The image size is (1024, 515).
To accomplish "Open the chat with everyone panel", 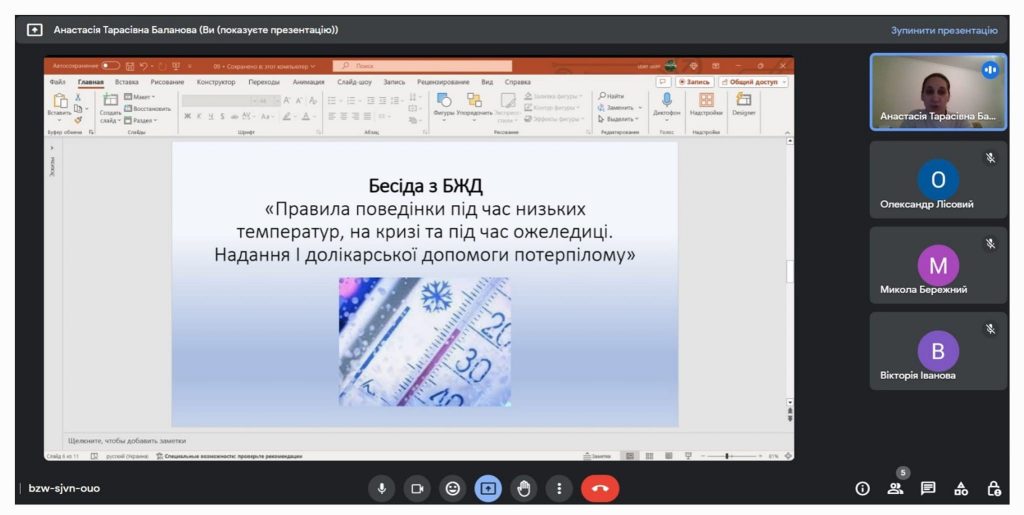I will tap(928, 488).
